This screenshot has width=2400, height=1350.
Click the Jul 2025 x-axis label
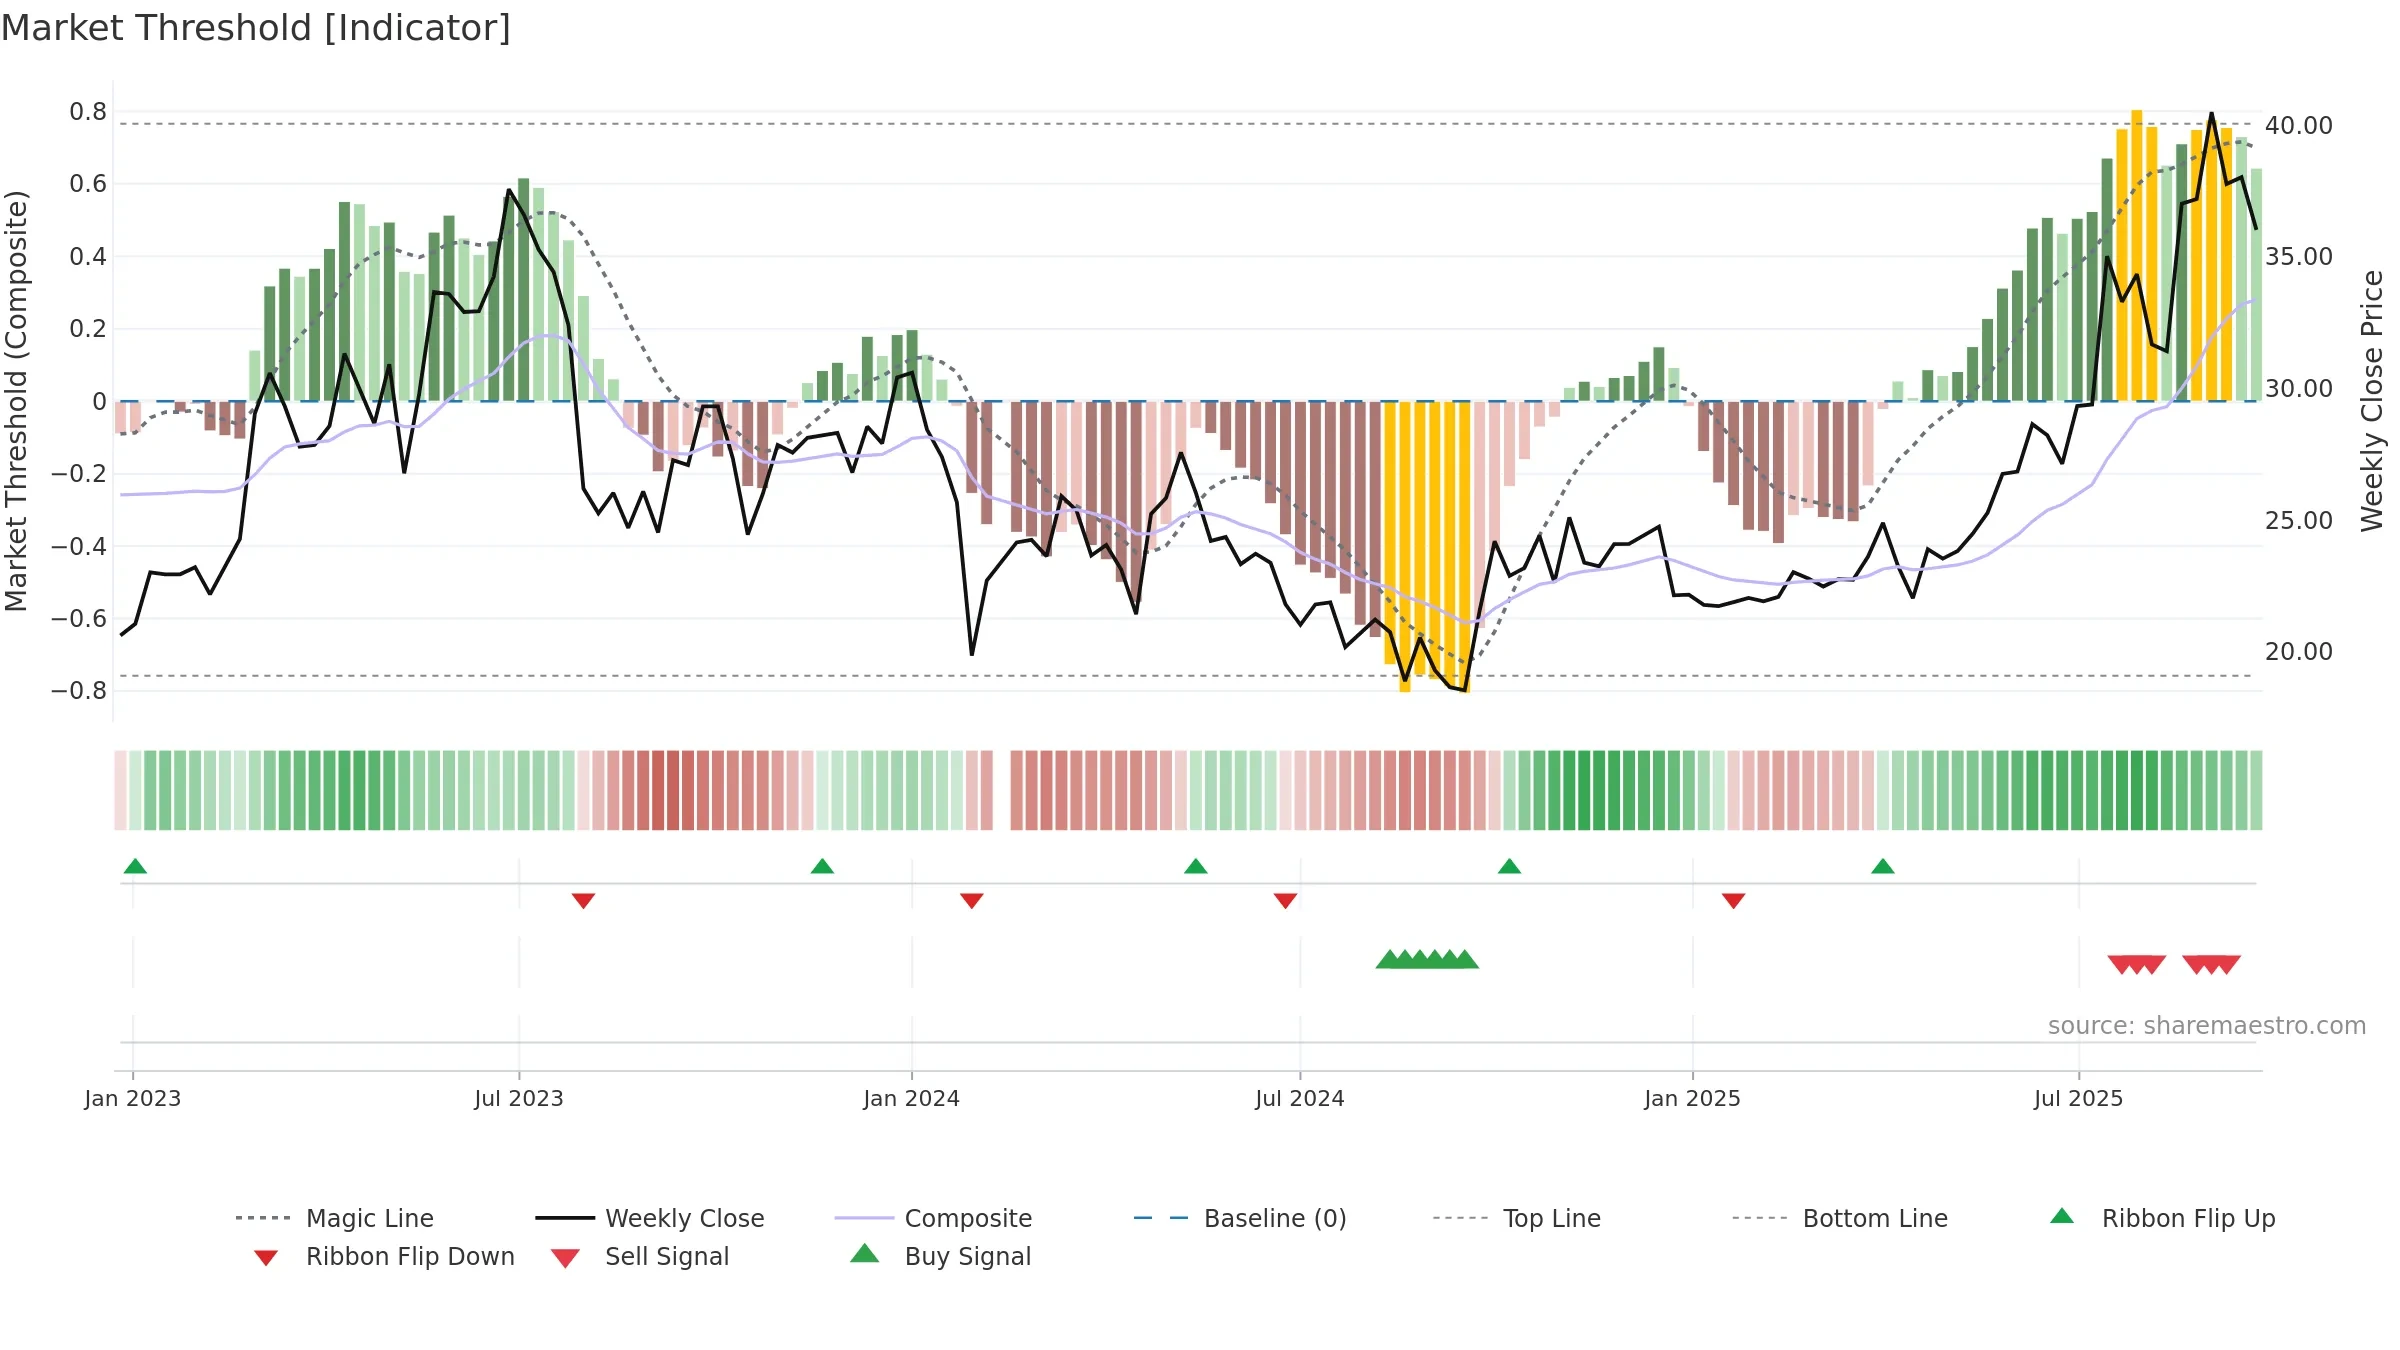2078,1098
